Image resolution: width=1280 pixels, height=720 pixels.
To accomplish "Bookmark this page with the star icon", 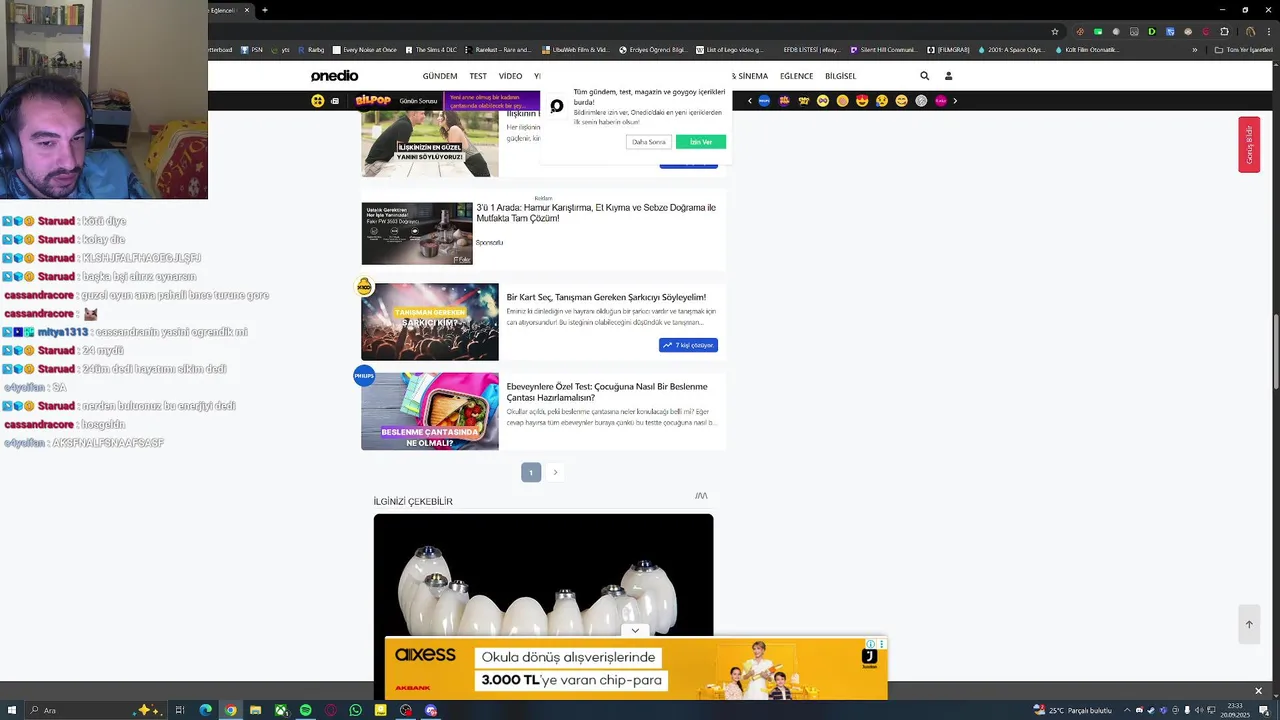I will (x=1054, y=32).
